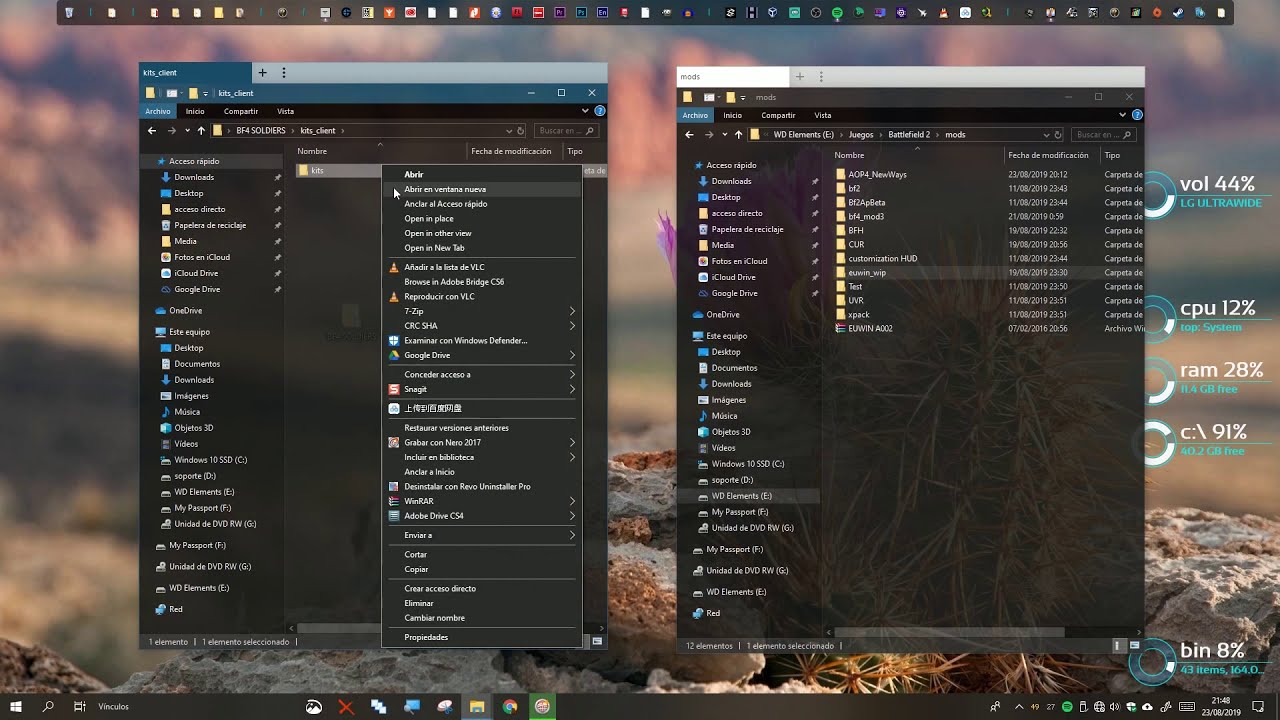Expand the ribbon in mods window

pyautogui.click(x=1125, y=115)
